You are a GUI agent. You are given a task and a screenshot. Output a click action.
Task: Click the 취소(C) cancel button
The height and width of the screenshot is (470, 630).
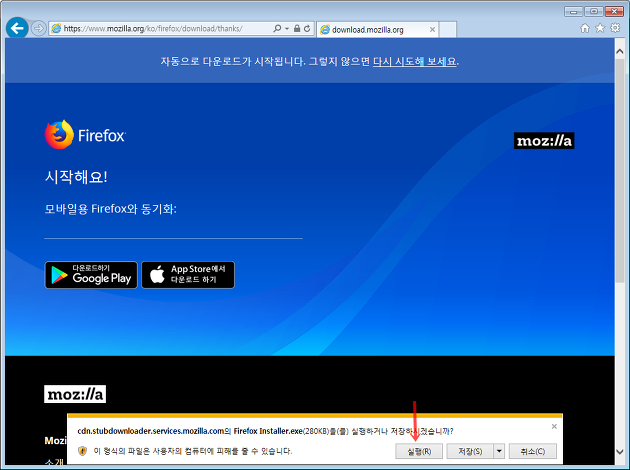(533, 451)
